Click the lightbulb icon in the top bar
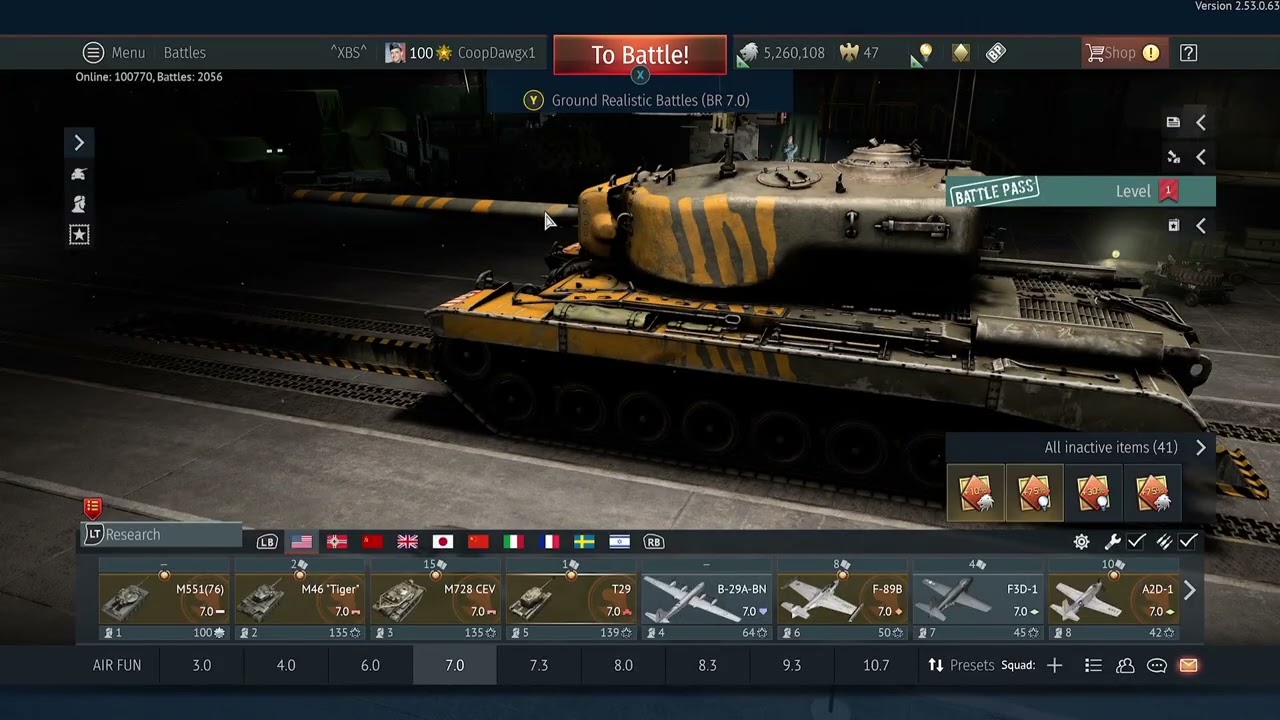Image resolution: width=1280 pixels, height=720 pixels. [x=926, y=53]
